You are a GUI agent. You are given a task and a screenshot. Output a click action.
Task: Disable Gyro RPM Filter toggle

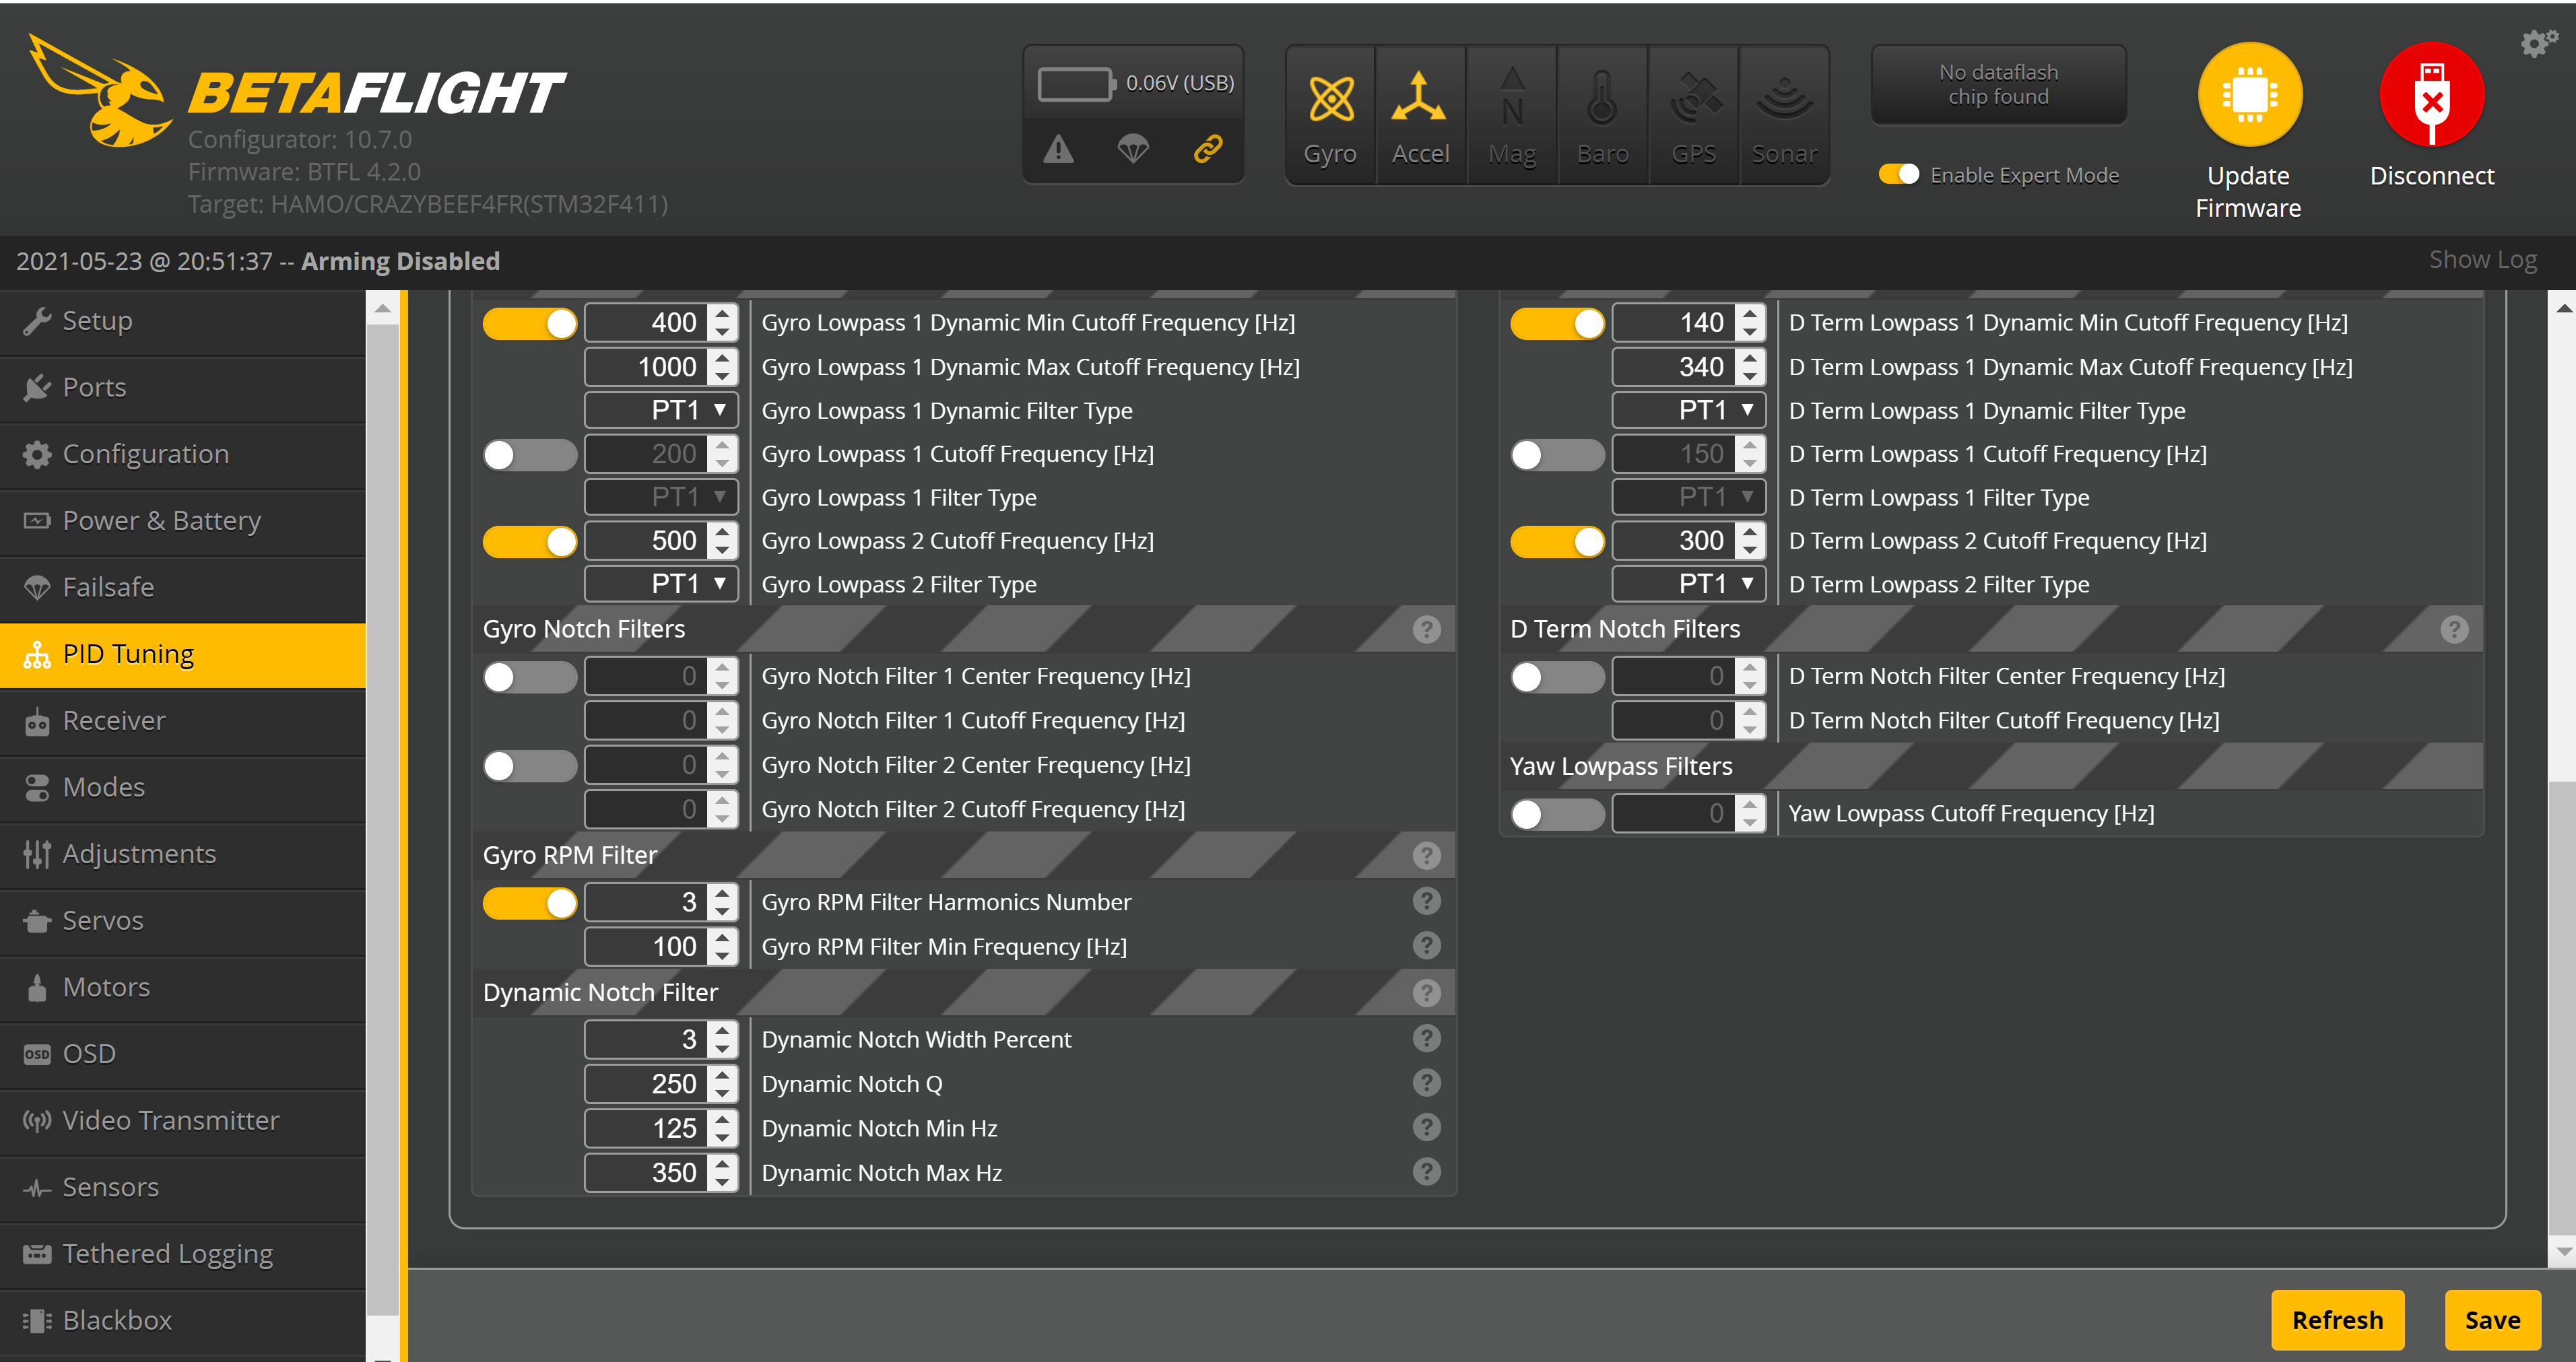coord(530,903)
